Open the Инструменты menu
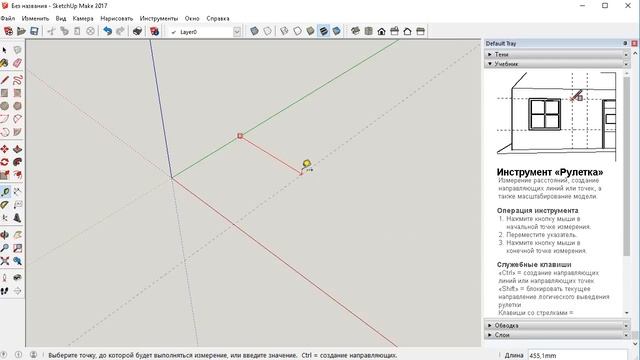Screen dimensions: 640x360 click(x=159, y=18)
